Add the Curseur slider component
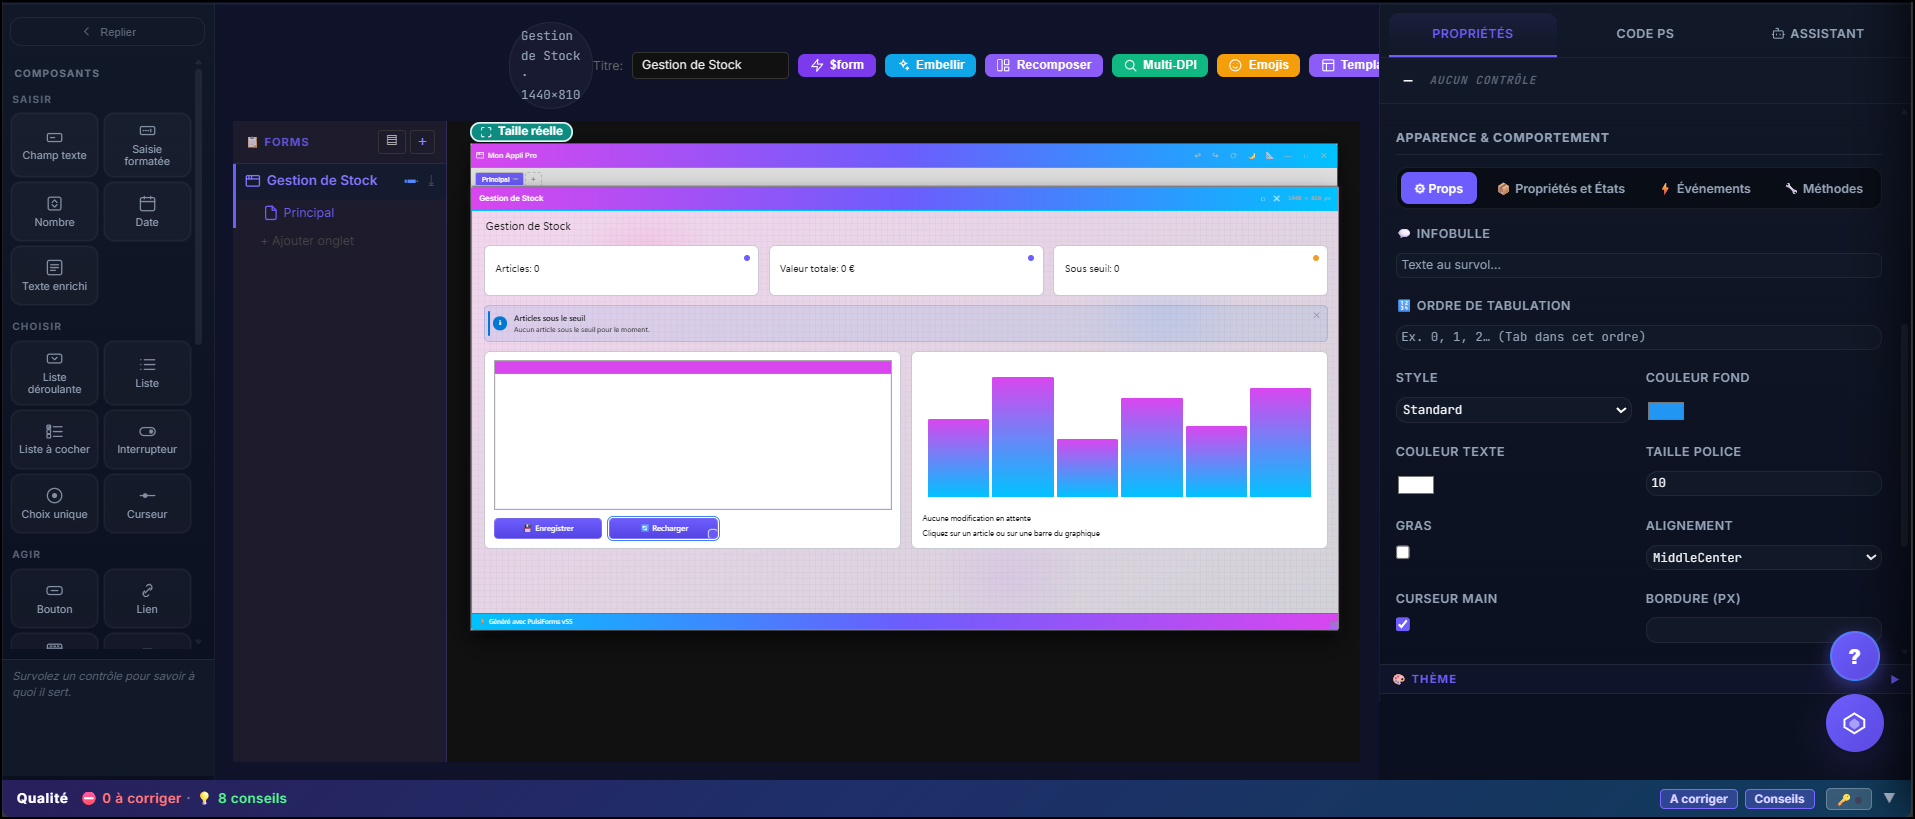 coord(147,503)
